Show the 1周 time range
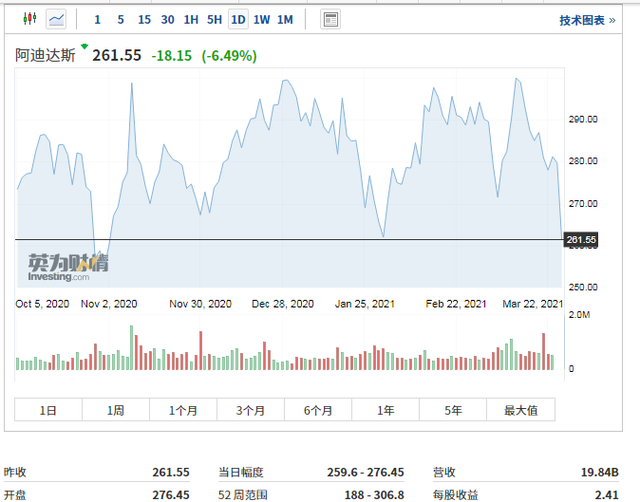Viewport: 640px width, 502px height. [116, 410]
